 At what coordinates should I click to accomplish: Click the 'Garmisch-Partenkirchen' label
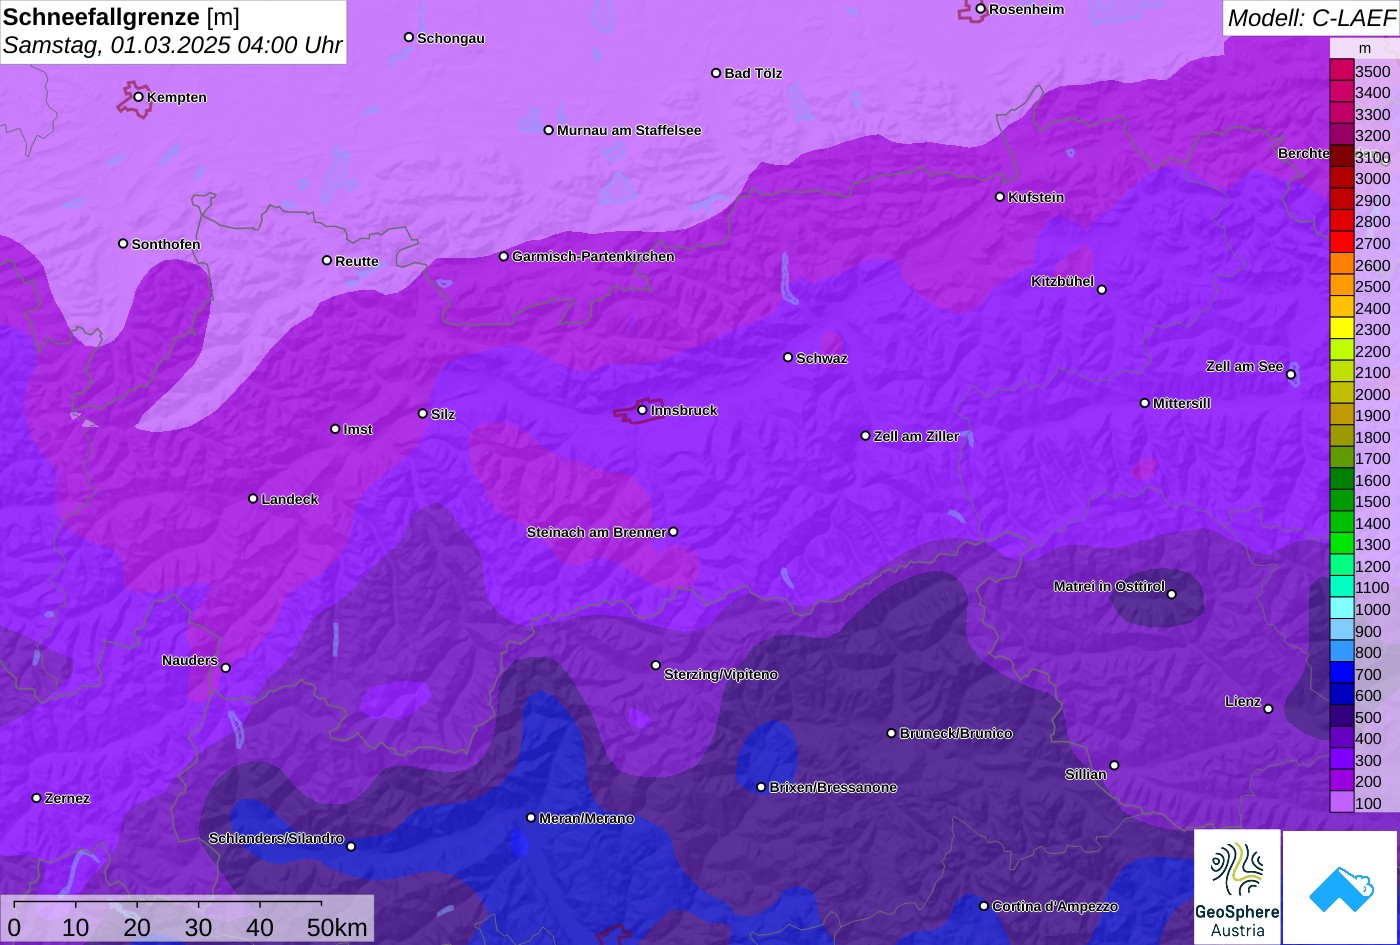(x=593, y=256)
